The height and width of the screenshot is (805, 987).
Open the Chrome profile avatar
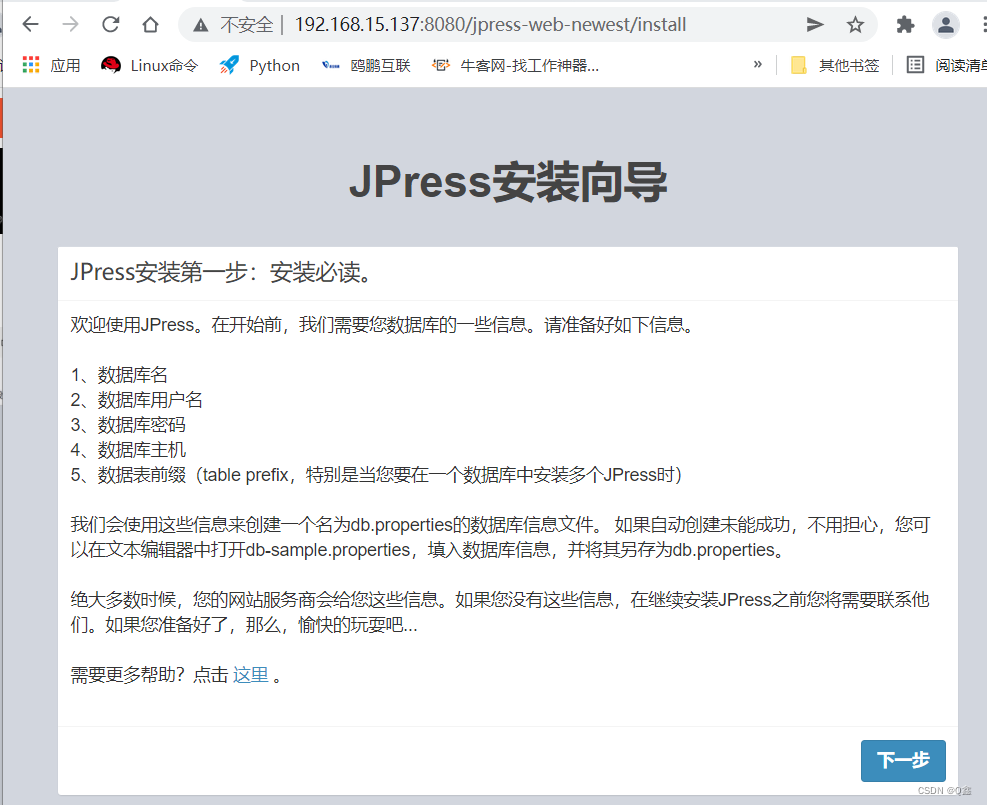tap(945, 24)
